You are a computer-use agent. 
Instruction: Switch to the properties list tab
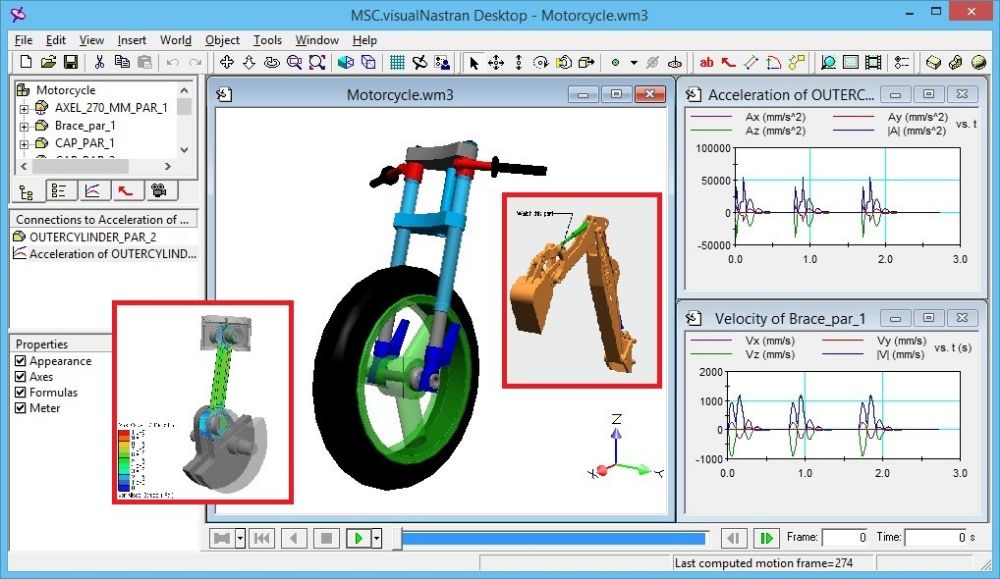coord(60,191)
